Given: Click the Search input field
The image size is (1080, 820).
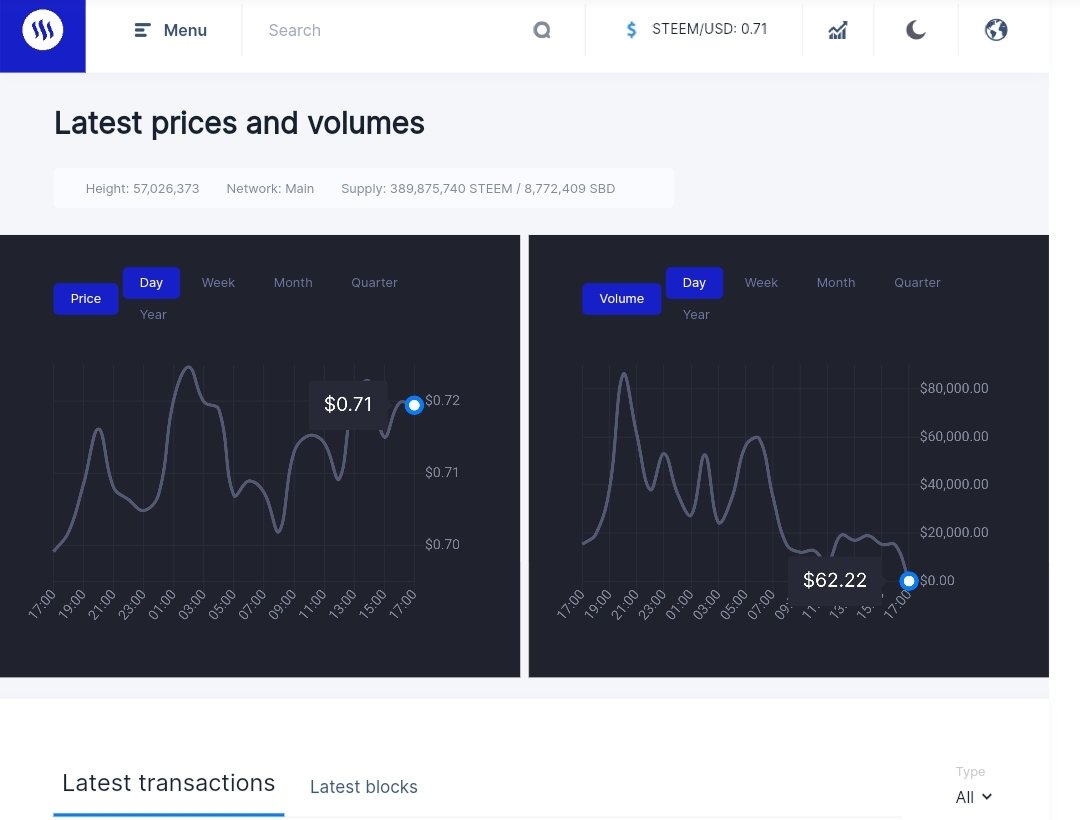Looking at the screenshot, I should [390, 31].
